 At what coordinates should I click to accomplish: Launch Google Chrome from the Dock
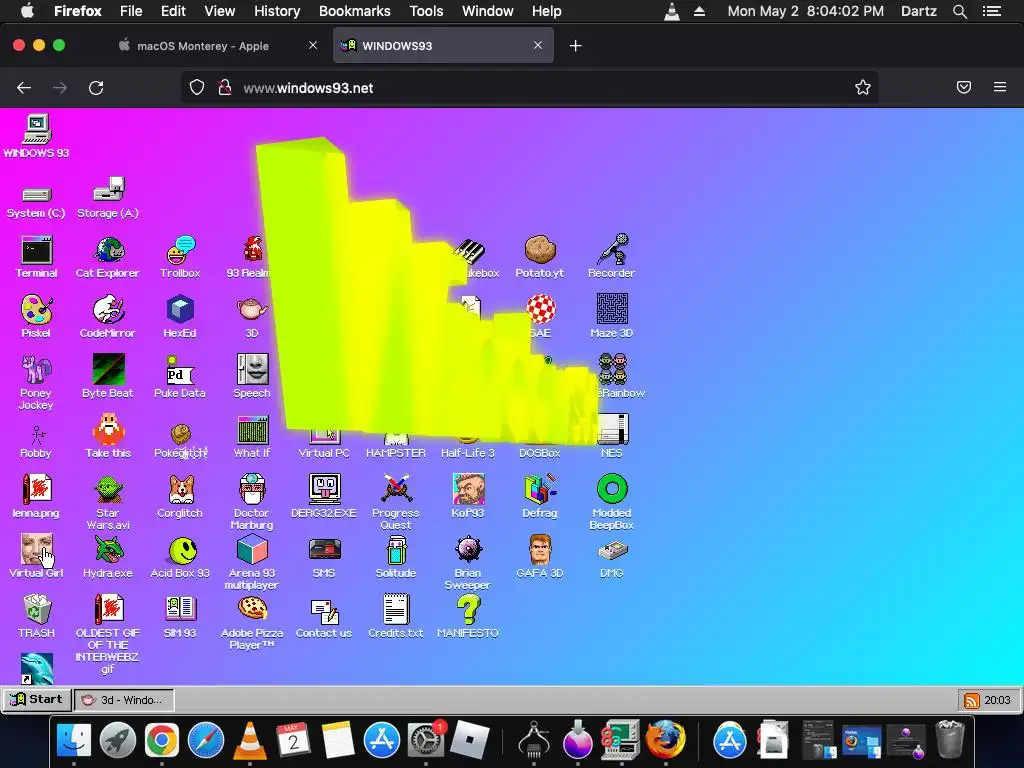(x=162, y=741)
